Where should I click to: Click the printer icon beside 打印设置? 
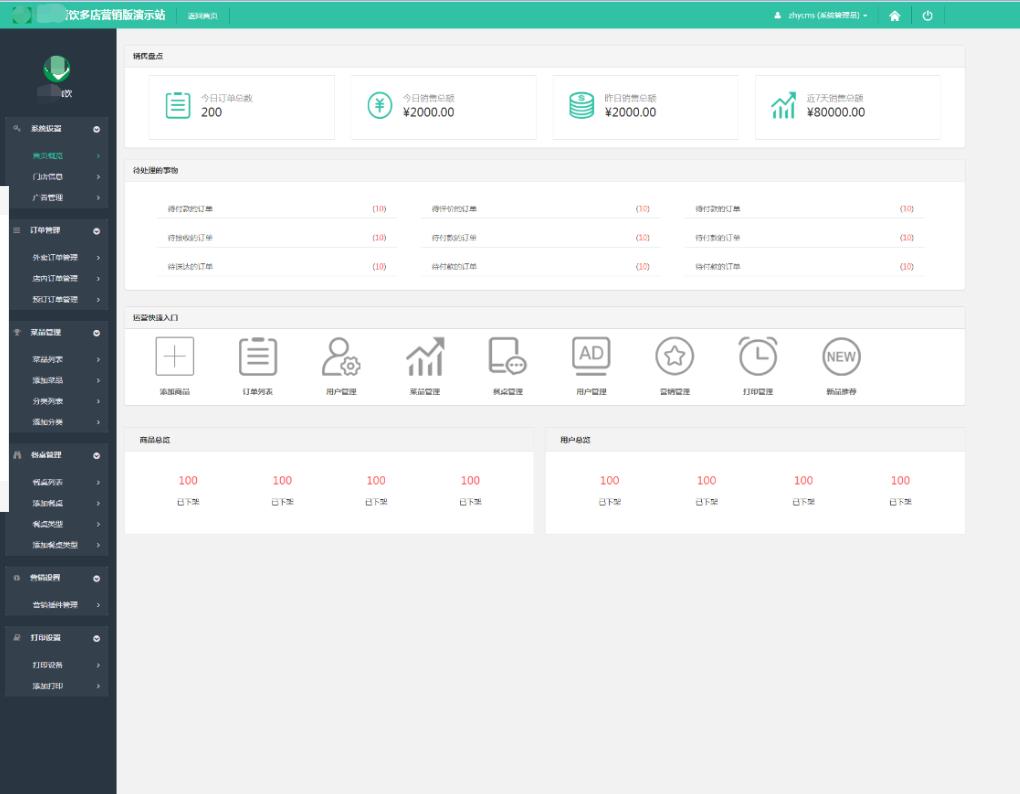coord(17,638)
